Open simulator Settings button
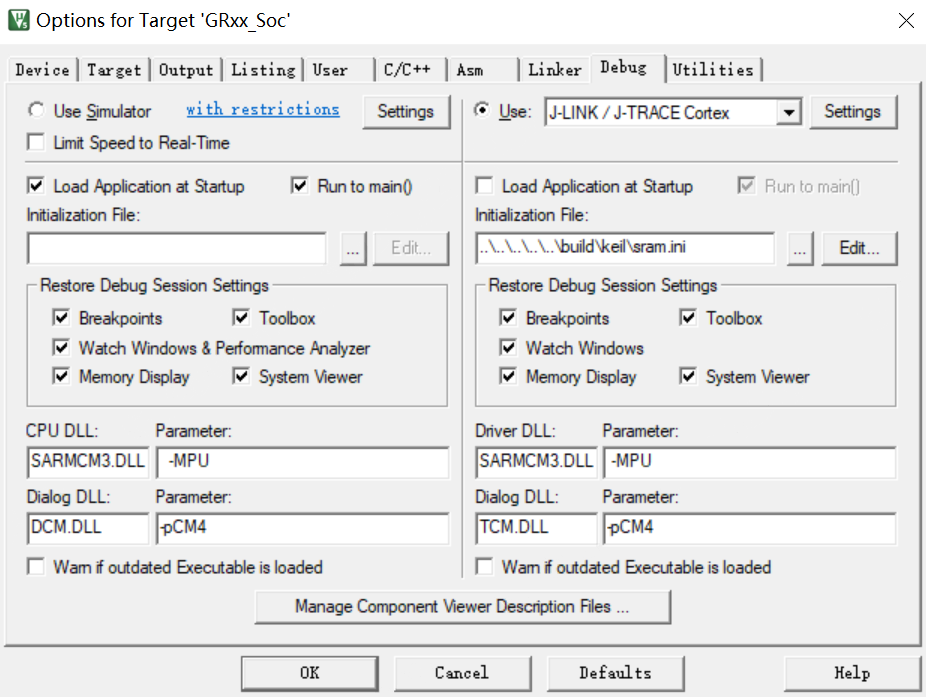Viewport: 926px width, 697px height. pyautogui.click(x=406, y=112)
